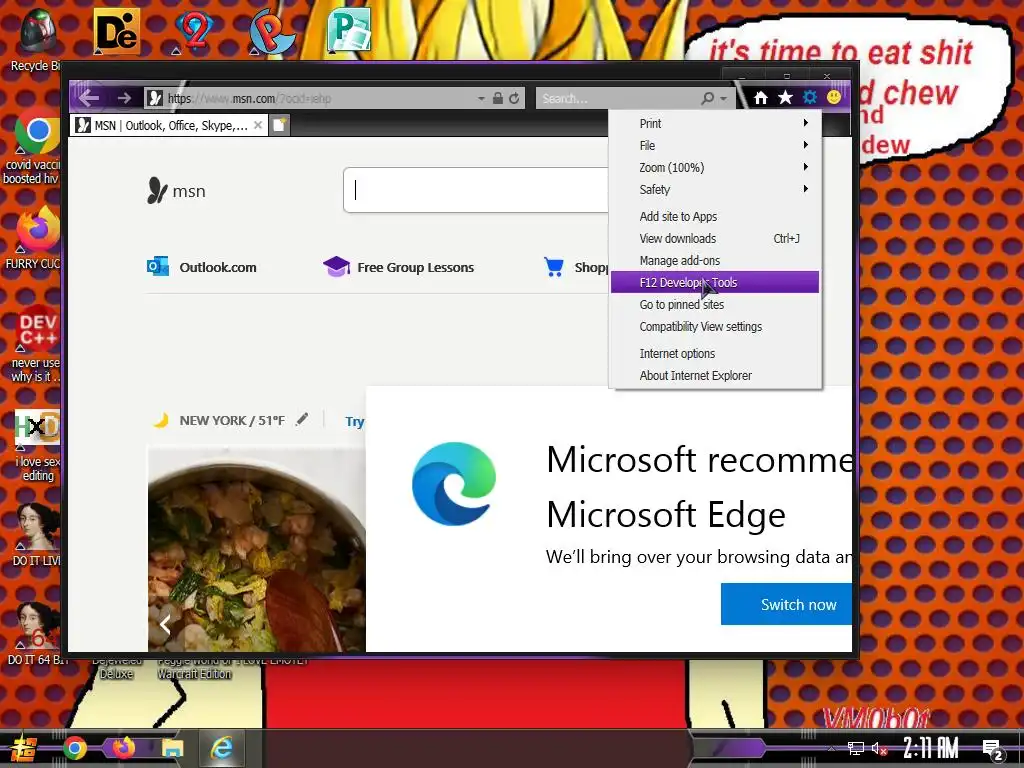Select Add site to Apps
Image resolution: width=1024 pixels, height=768 pixels.
715,216
